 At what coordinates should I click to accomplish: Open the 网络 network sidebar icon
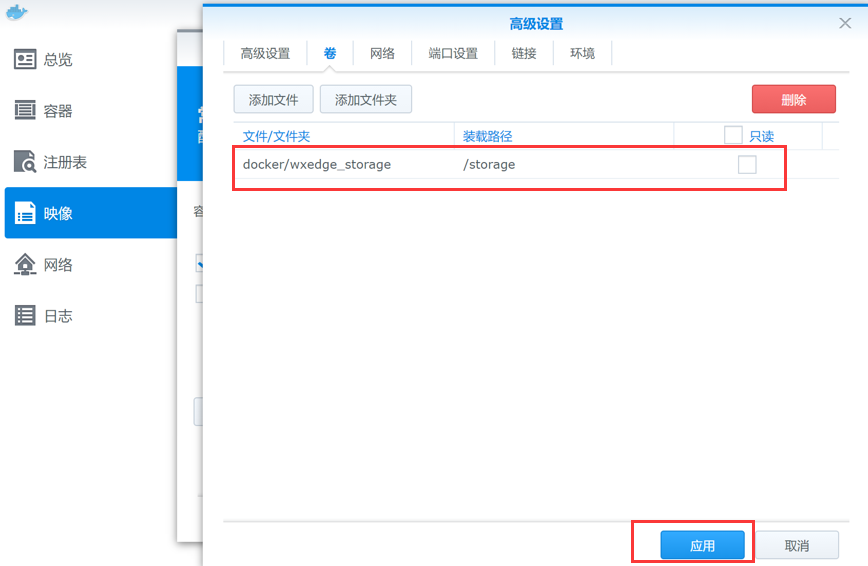[25, 265]
